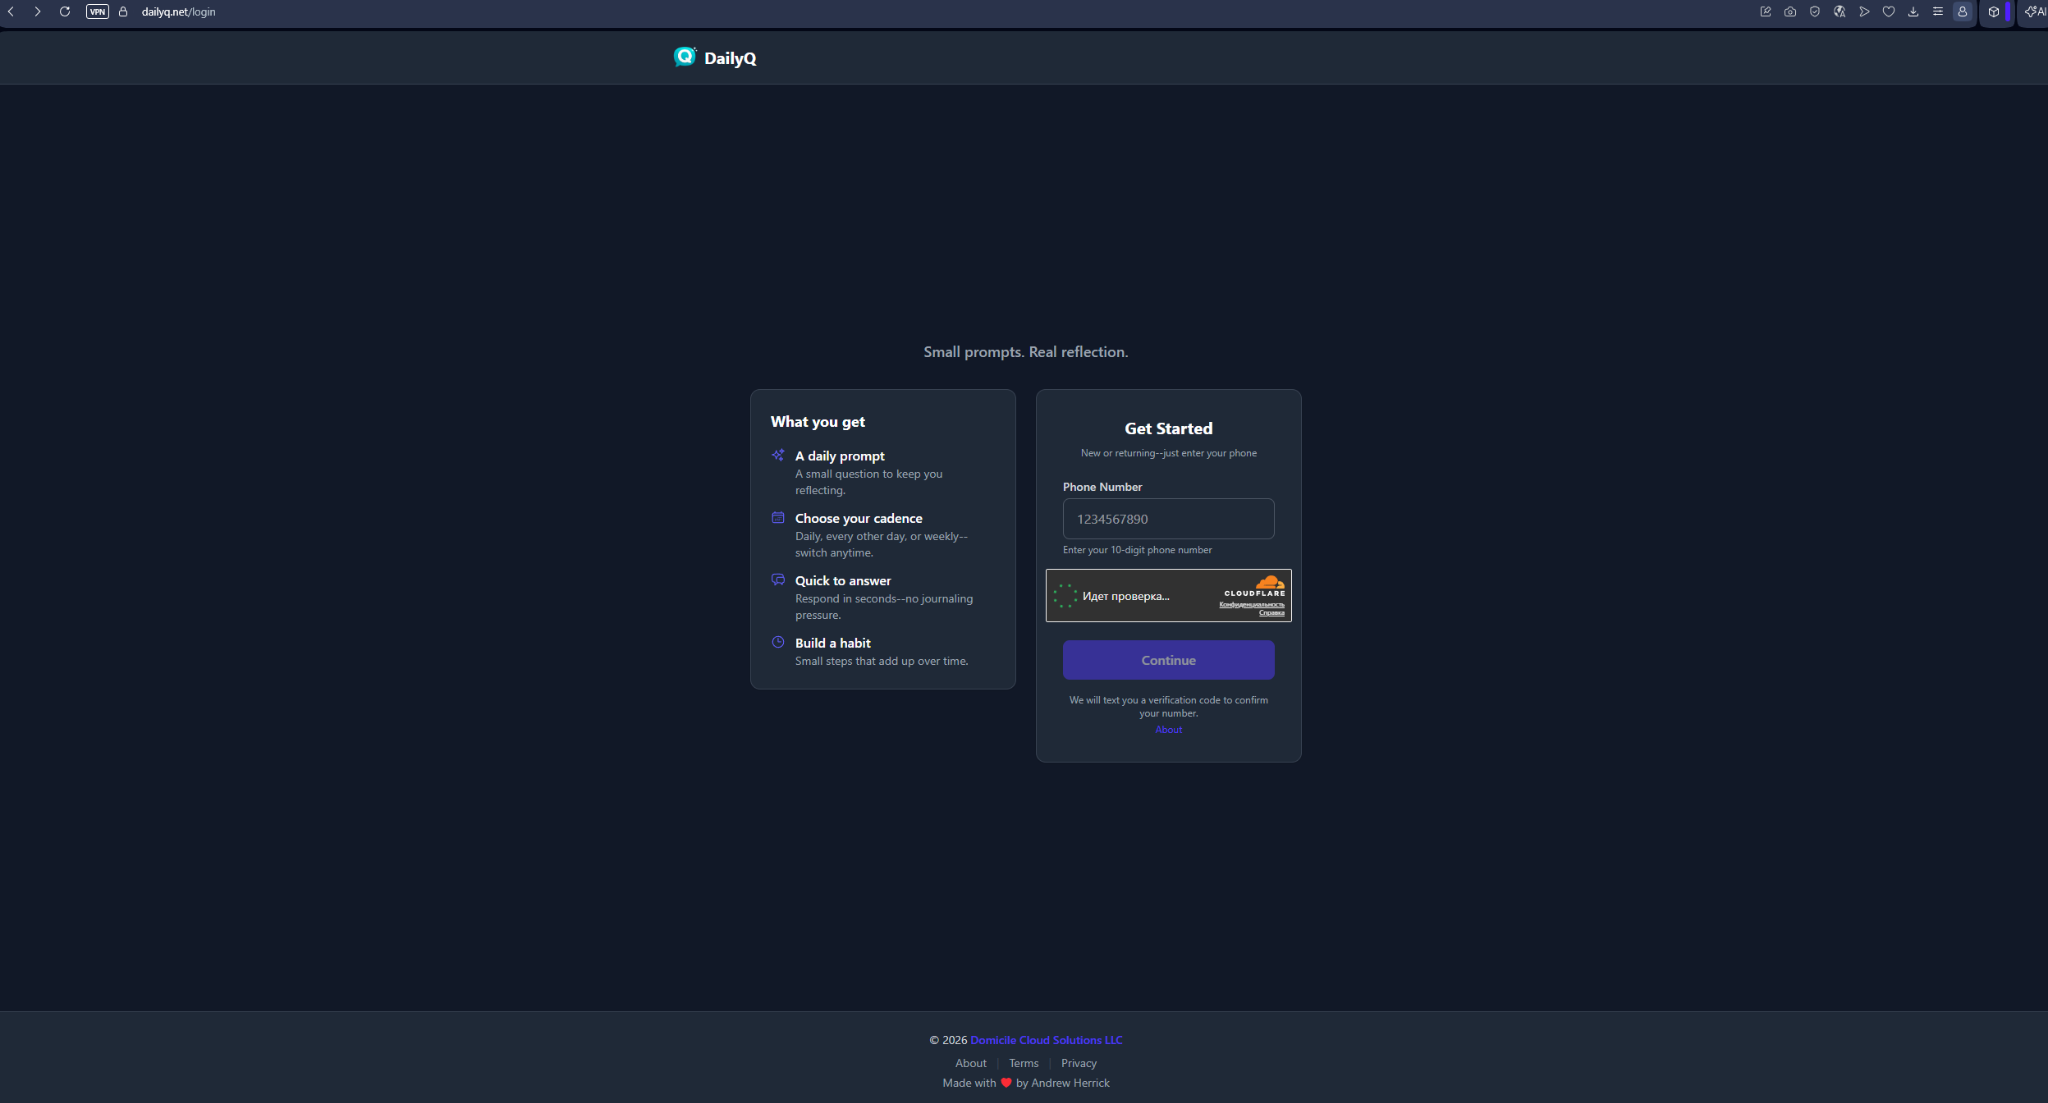
Task: Open the extensions cube icon
Action: coord(1994,12)
